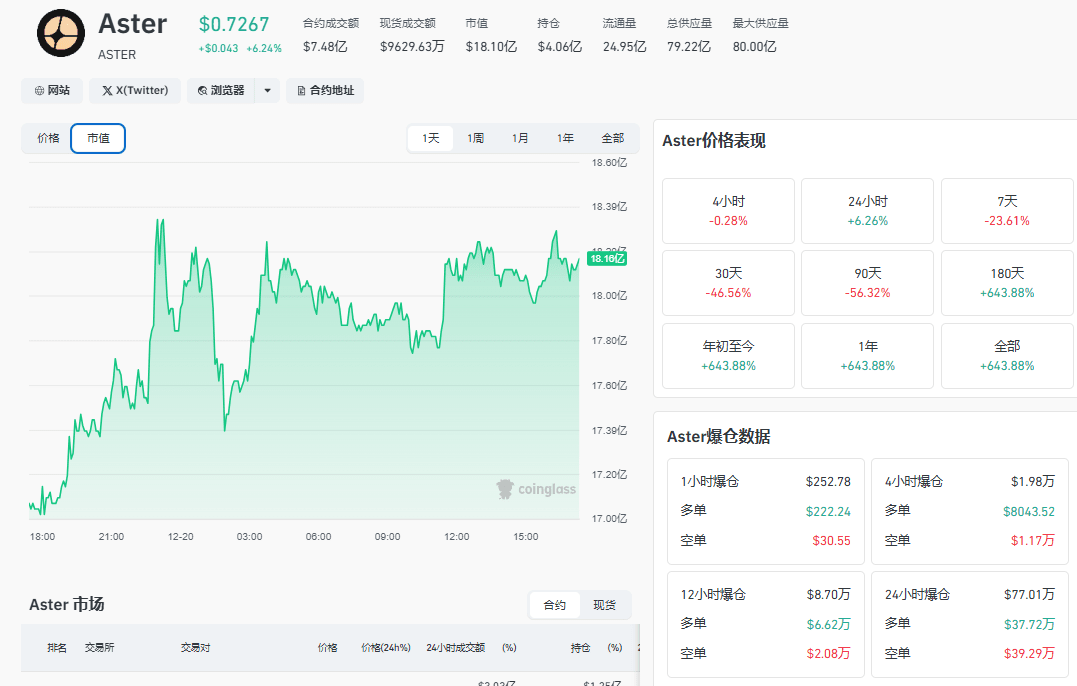Screen dimensions: 1077x686
Task: Click the 1年 +643.88% performance card
Action: click(868, 356)
